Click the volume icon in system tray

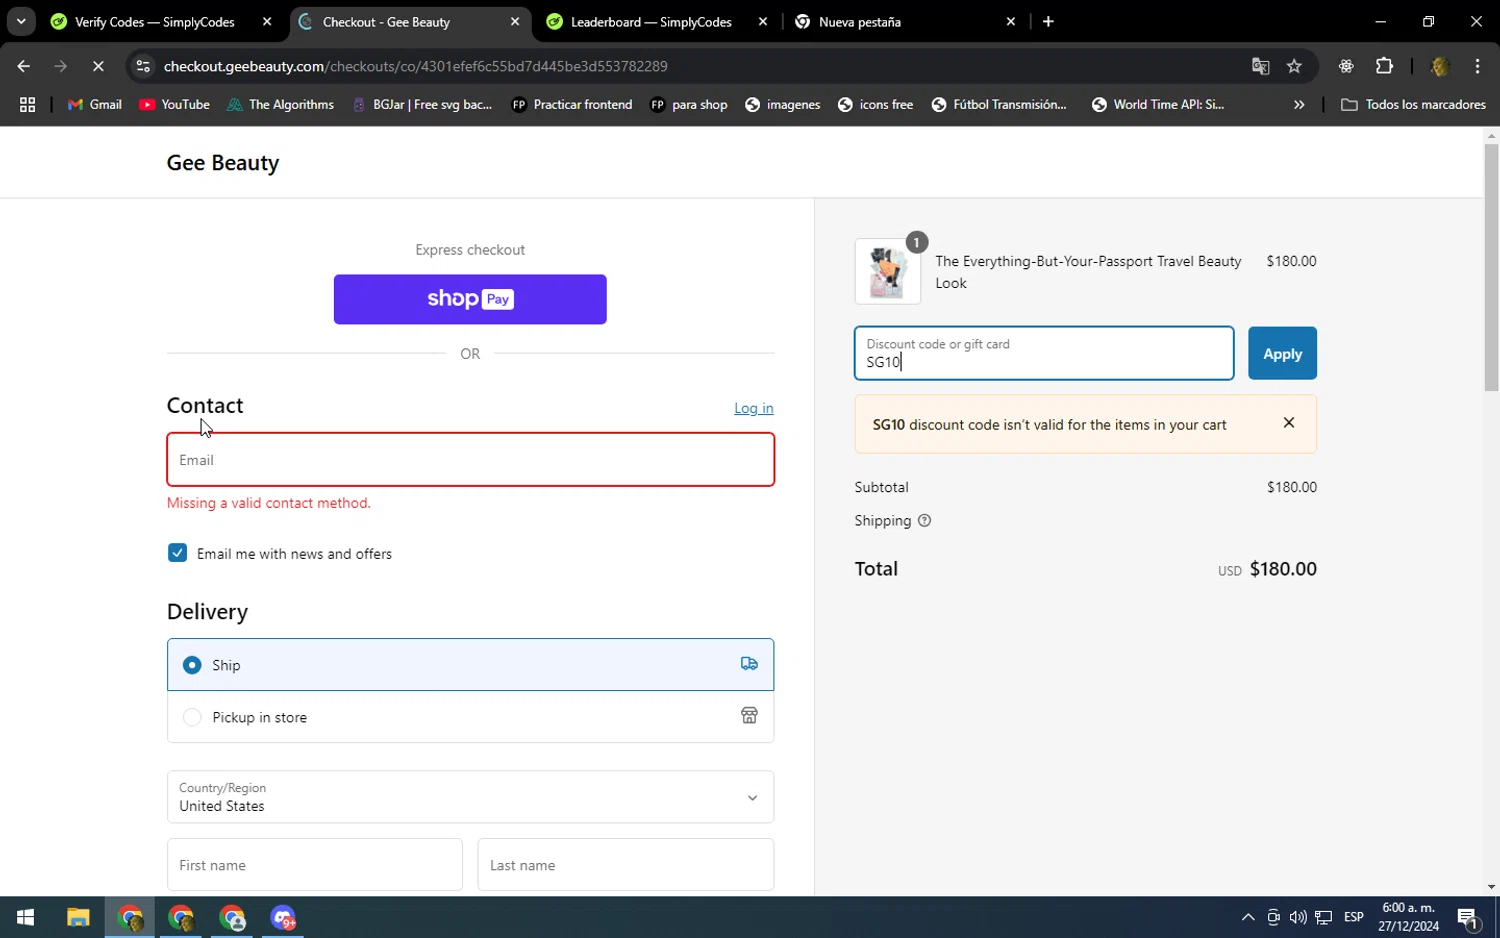pyautogui.click(x=1298, y=917)
